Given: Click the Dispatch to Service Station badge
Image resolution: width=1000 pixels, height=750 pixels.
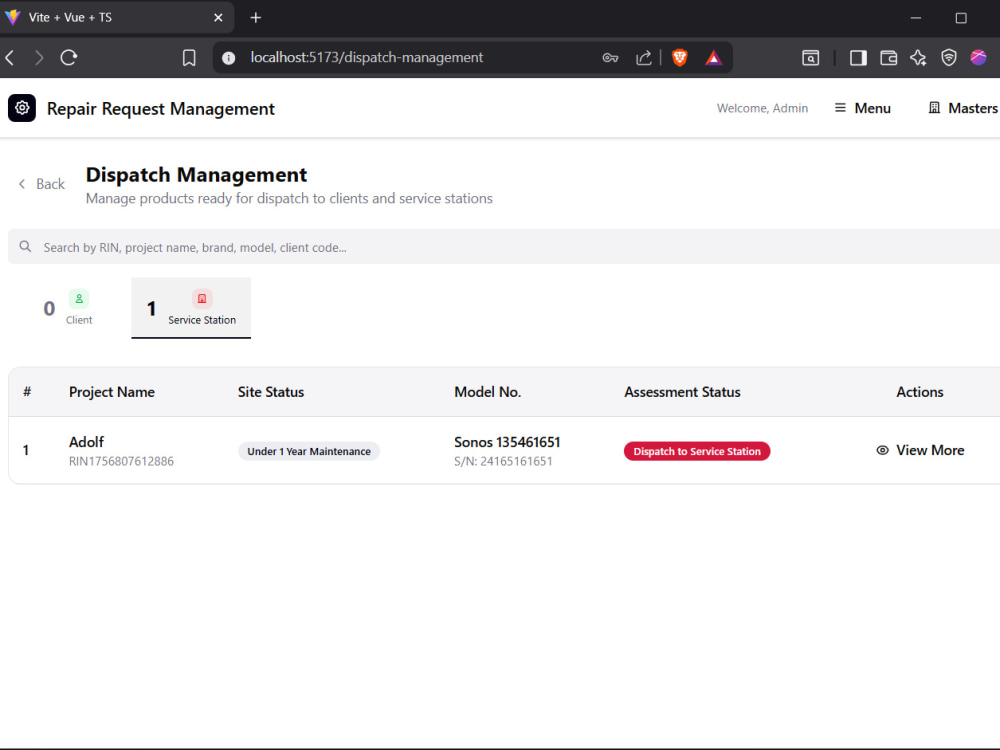Looking at the screenshot, I should coord(696,451).
